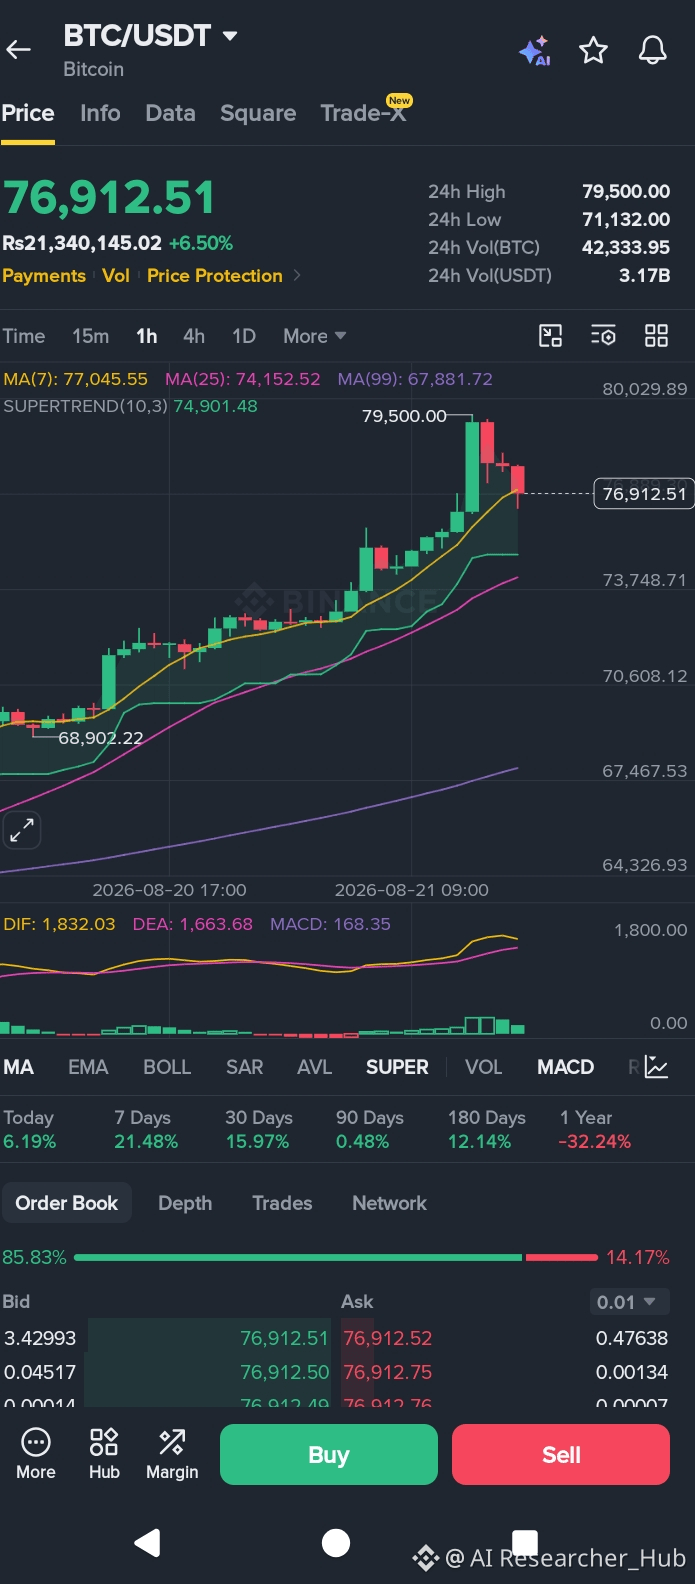Tap Android back navigation button

(x=148, y=1543)
